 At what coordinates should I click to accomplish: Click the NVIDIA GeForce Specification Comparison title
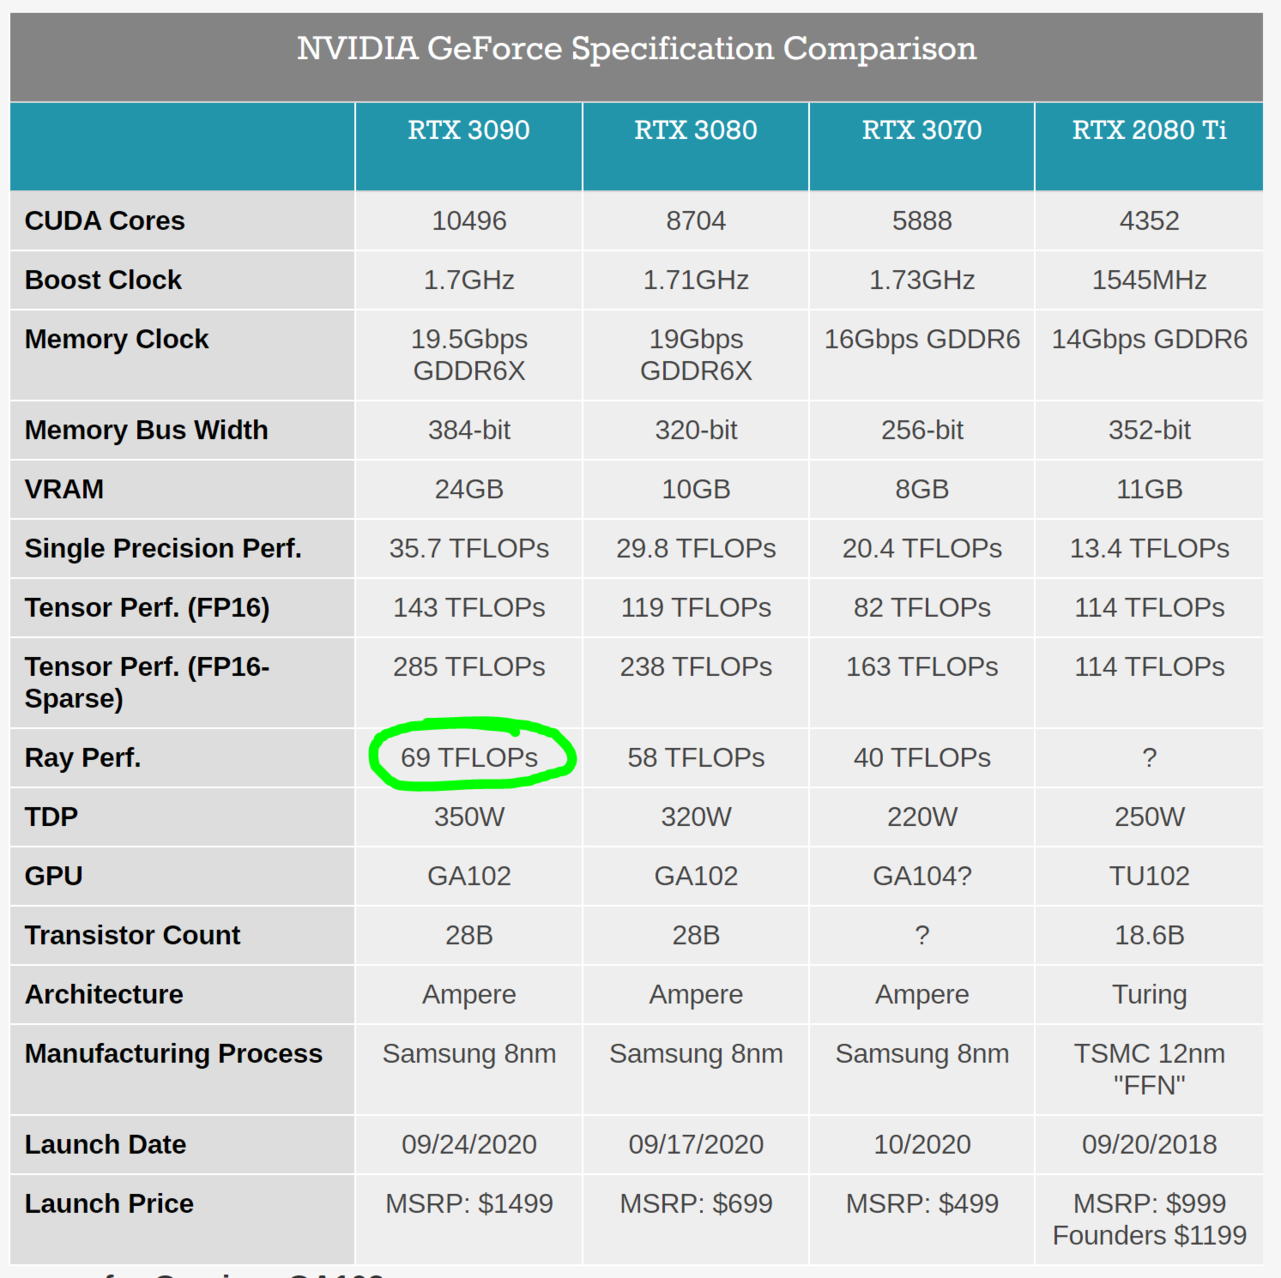pyautogui.click(x=636, y=49)
